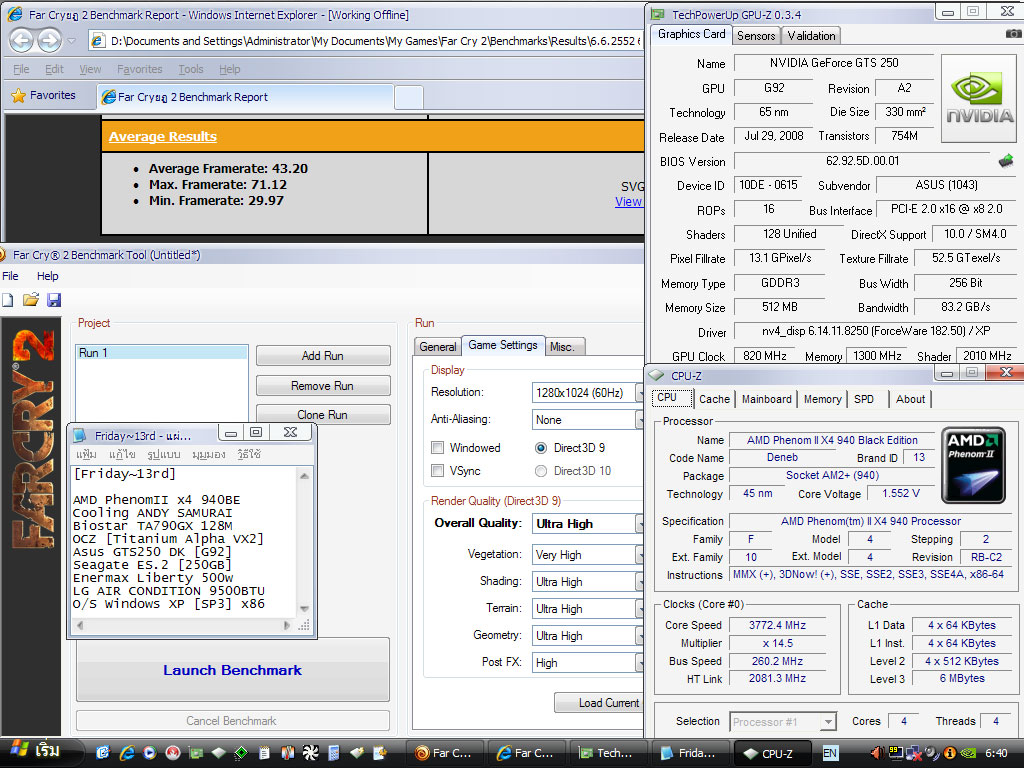The width and height of the screenshot is (1024, 768).
Task: Click CPU-Z taskbar button
Action: pos(773,753)
